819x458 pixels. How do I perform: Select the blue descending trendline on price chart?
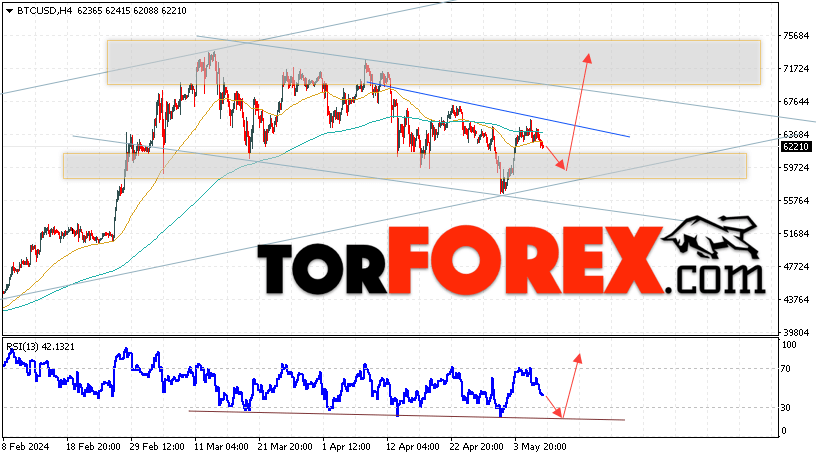click(x=498, y=110)
